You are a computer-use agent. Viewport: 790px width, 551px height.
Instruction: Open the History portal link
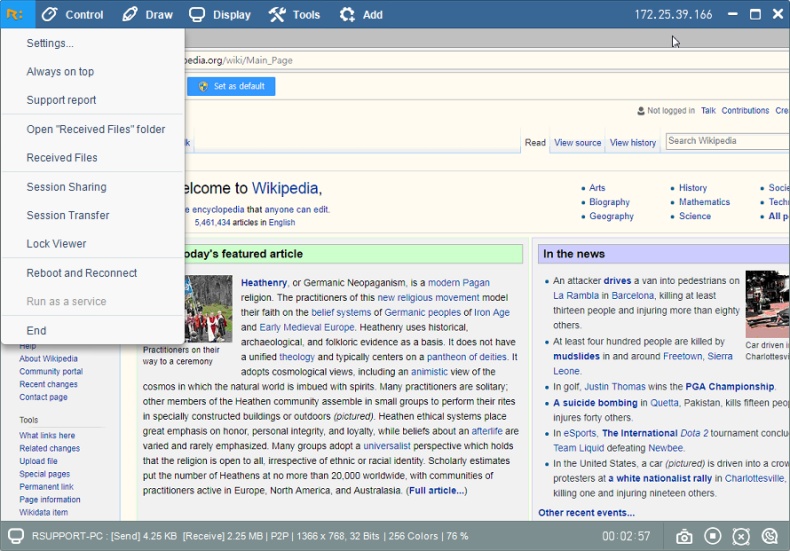(x=693, y=188)
